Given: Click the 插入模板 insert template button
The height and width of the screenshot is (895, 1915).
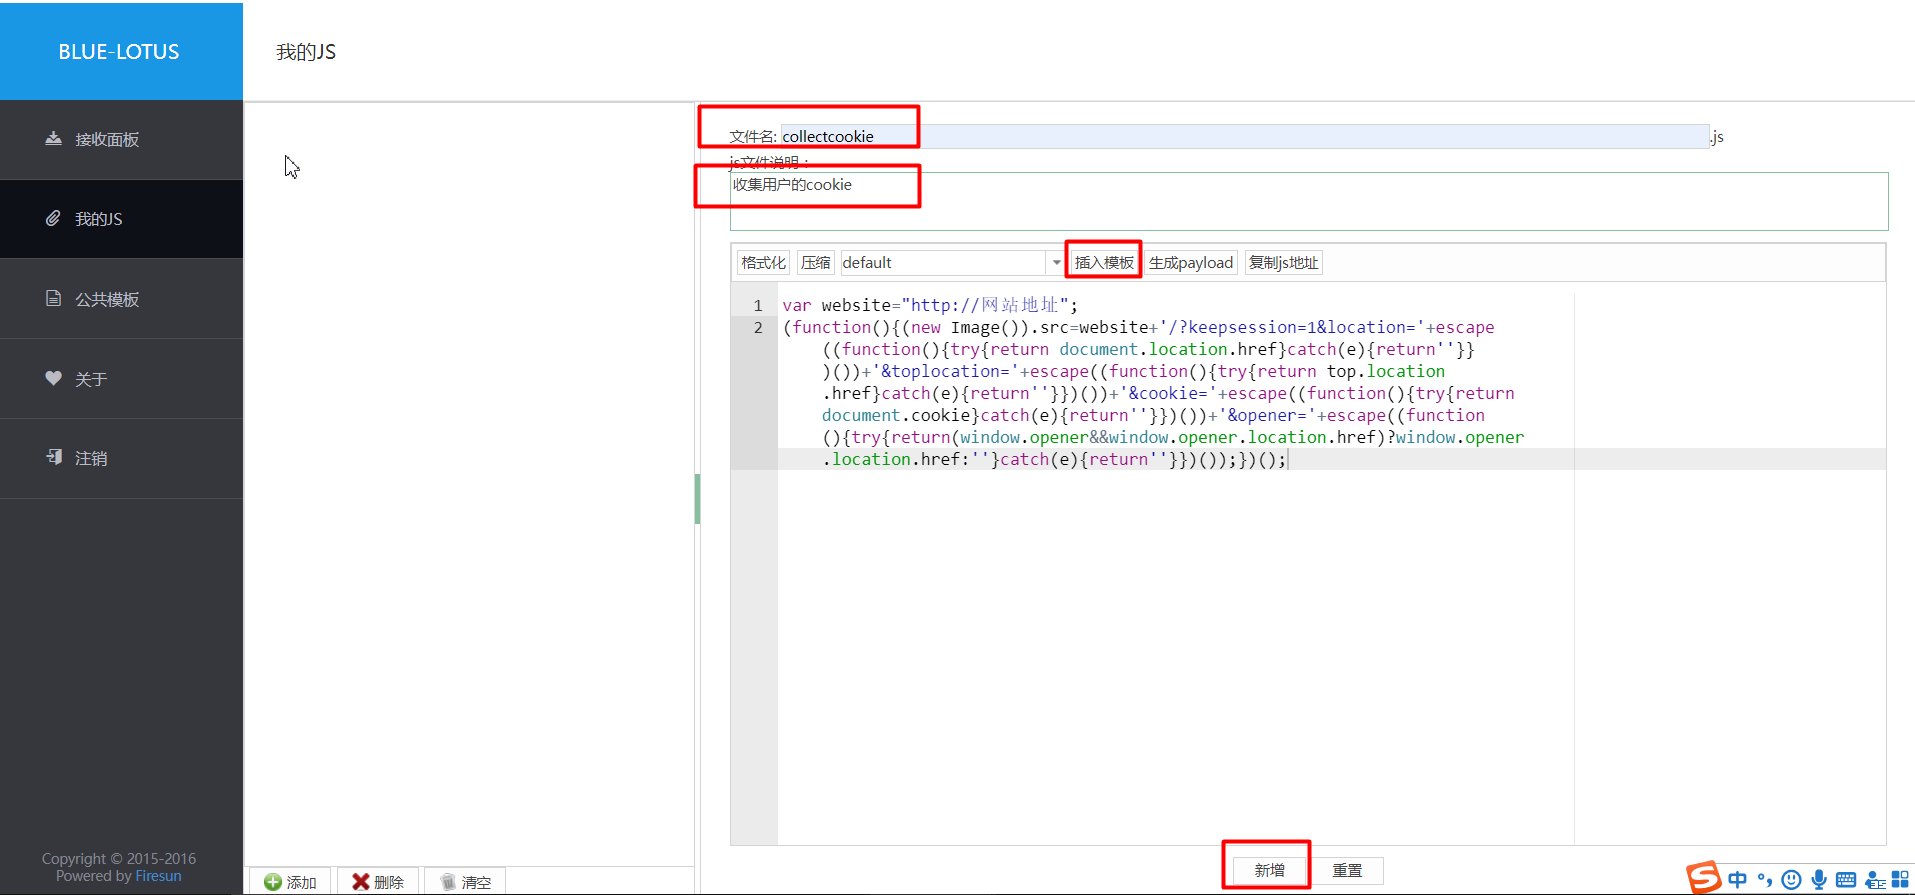Looking at the screenshot, I should (x=1104, y=262).
